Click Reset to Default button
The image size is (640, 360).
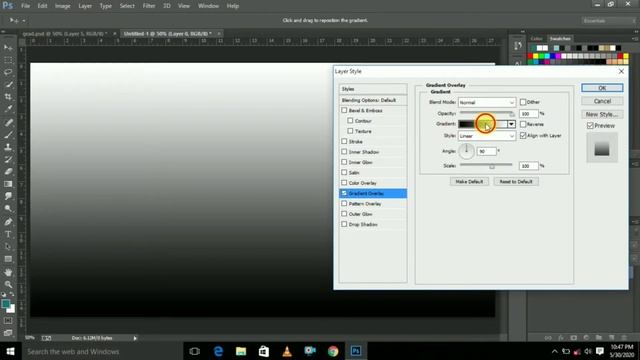click(516, 182)
